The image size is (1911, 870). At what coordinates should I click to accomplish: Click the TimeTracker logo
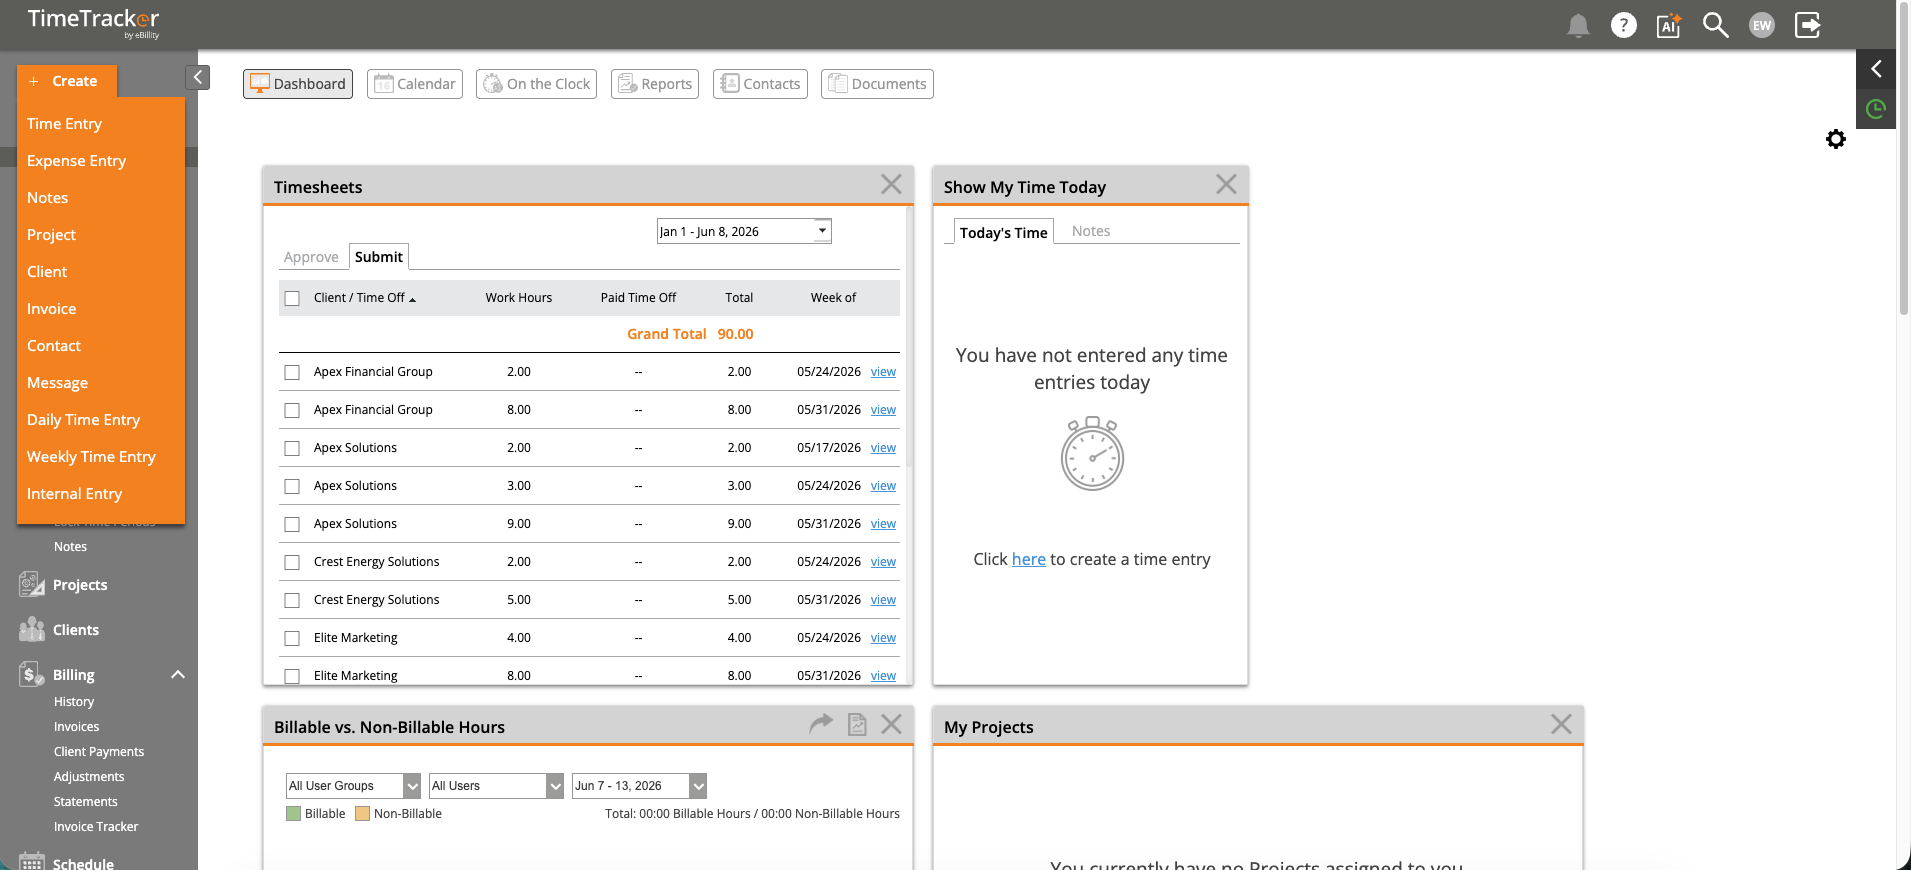coord(93,22)
